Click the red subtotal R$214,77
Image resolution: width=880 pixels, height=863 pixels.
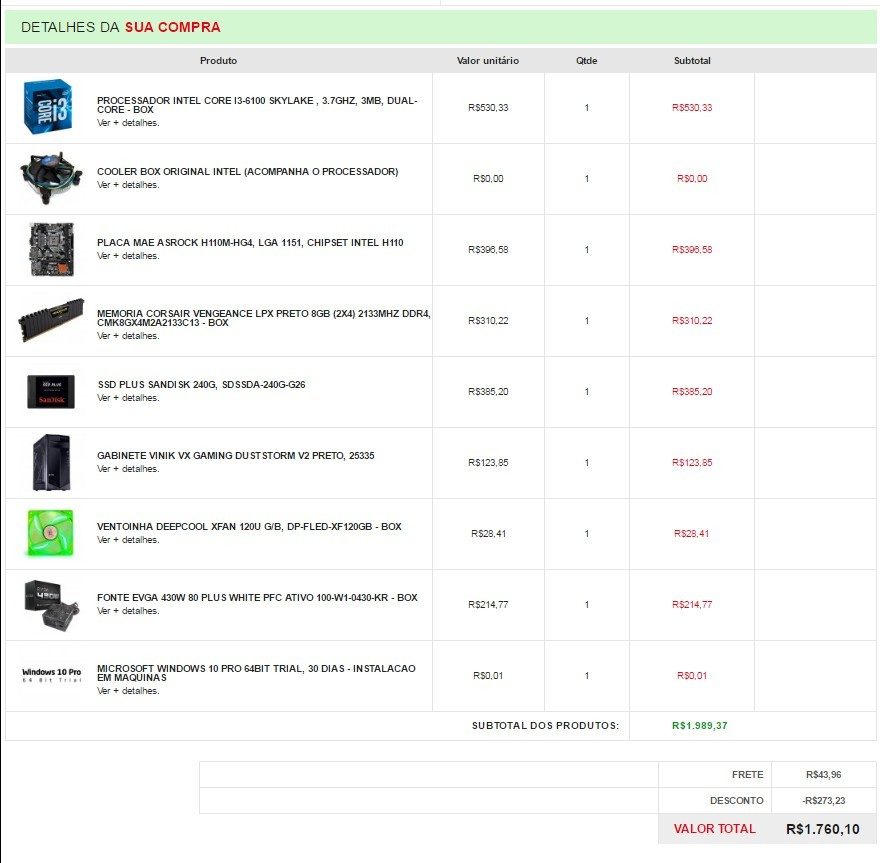point(692,605)
